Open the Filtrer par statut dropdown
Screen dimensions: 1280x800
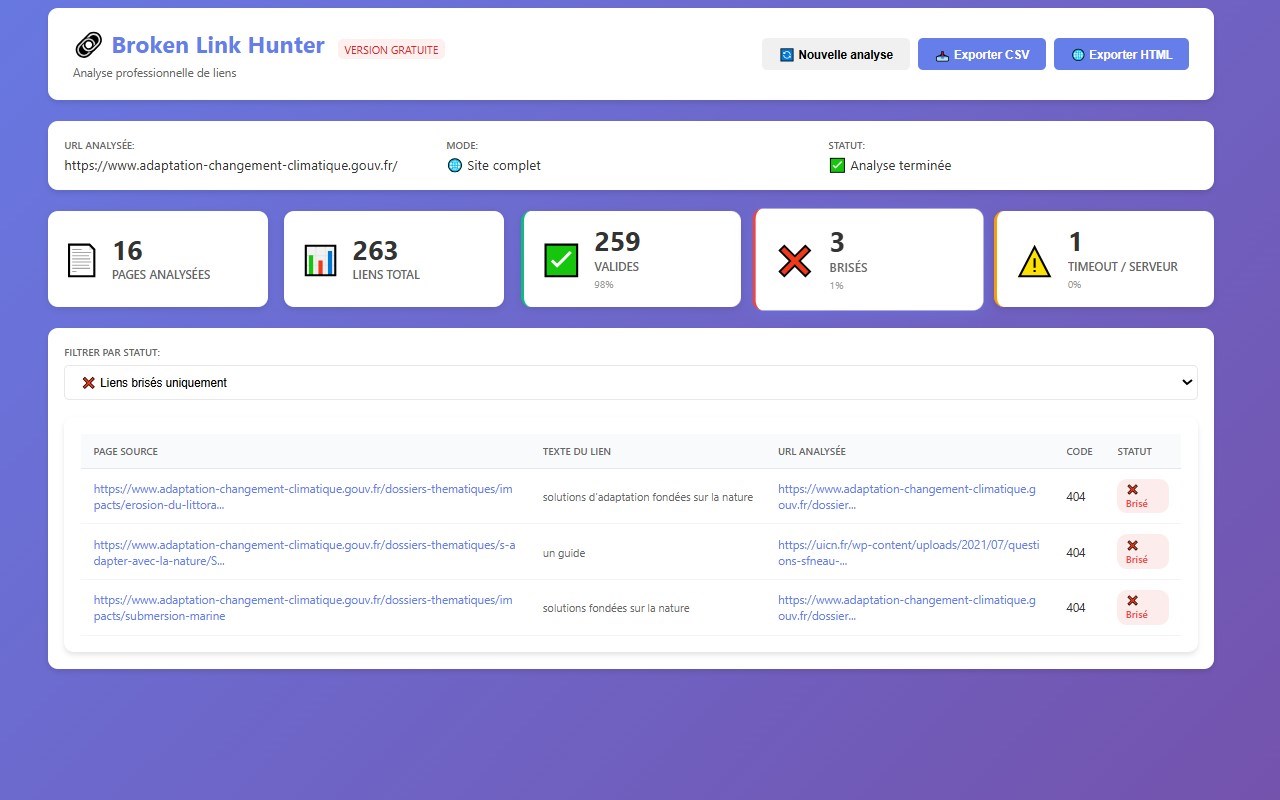631,382
